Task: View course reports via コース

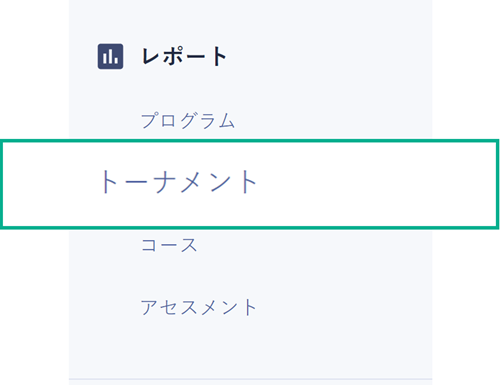Action: pos(169,245)
